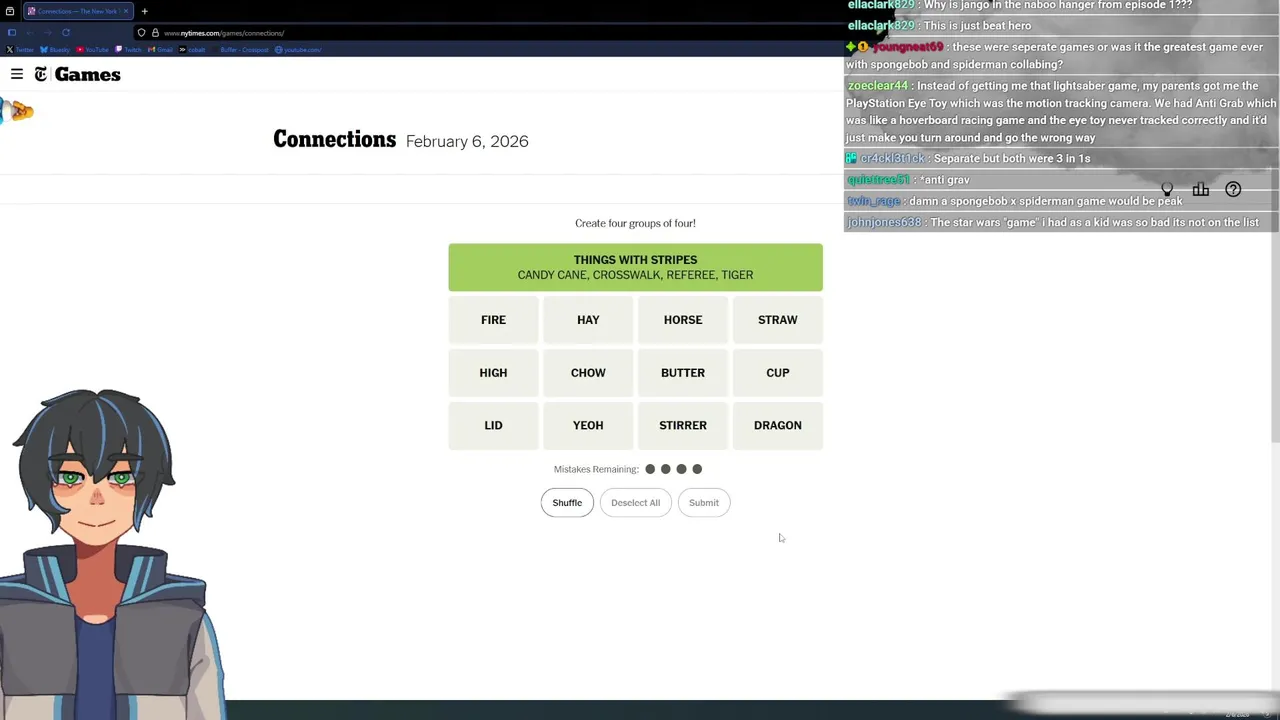Close the Connections browser tab

tap(125, 11)
